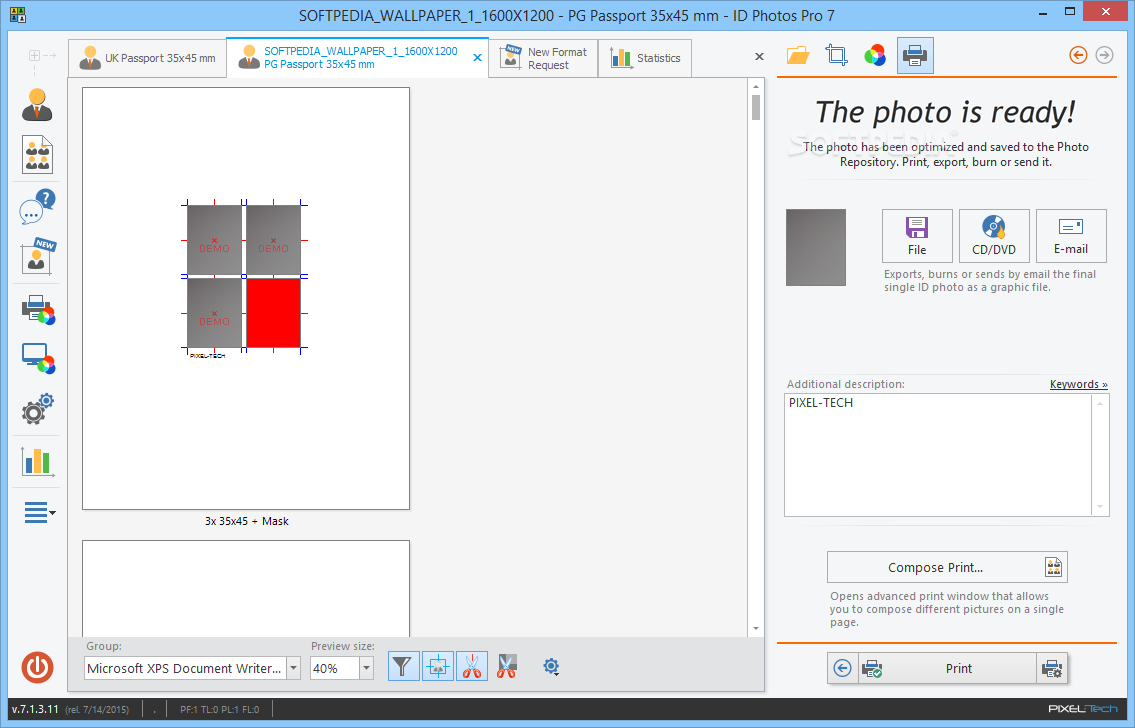Open the single person photo tool in sidebar

[x=37, y=105]
